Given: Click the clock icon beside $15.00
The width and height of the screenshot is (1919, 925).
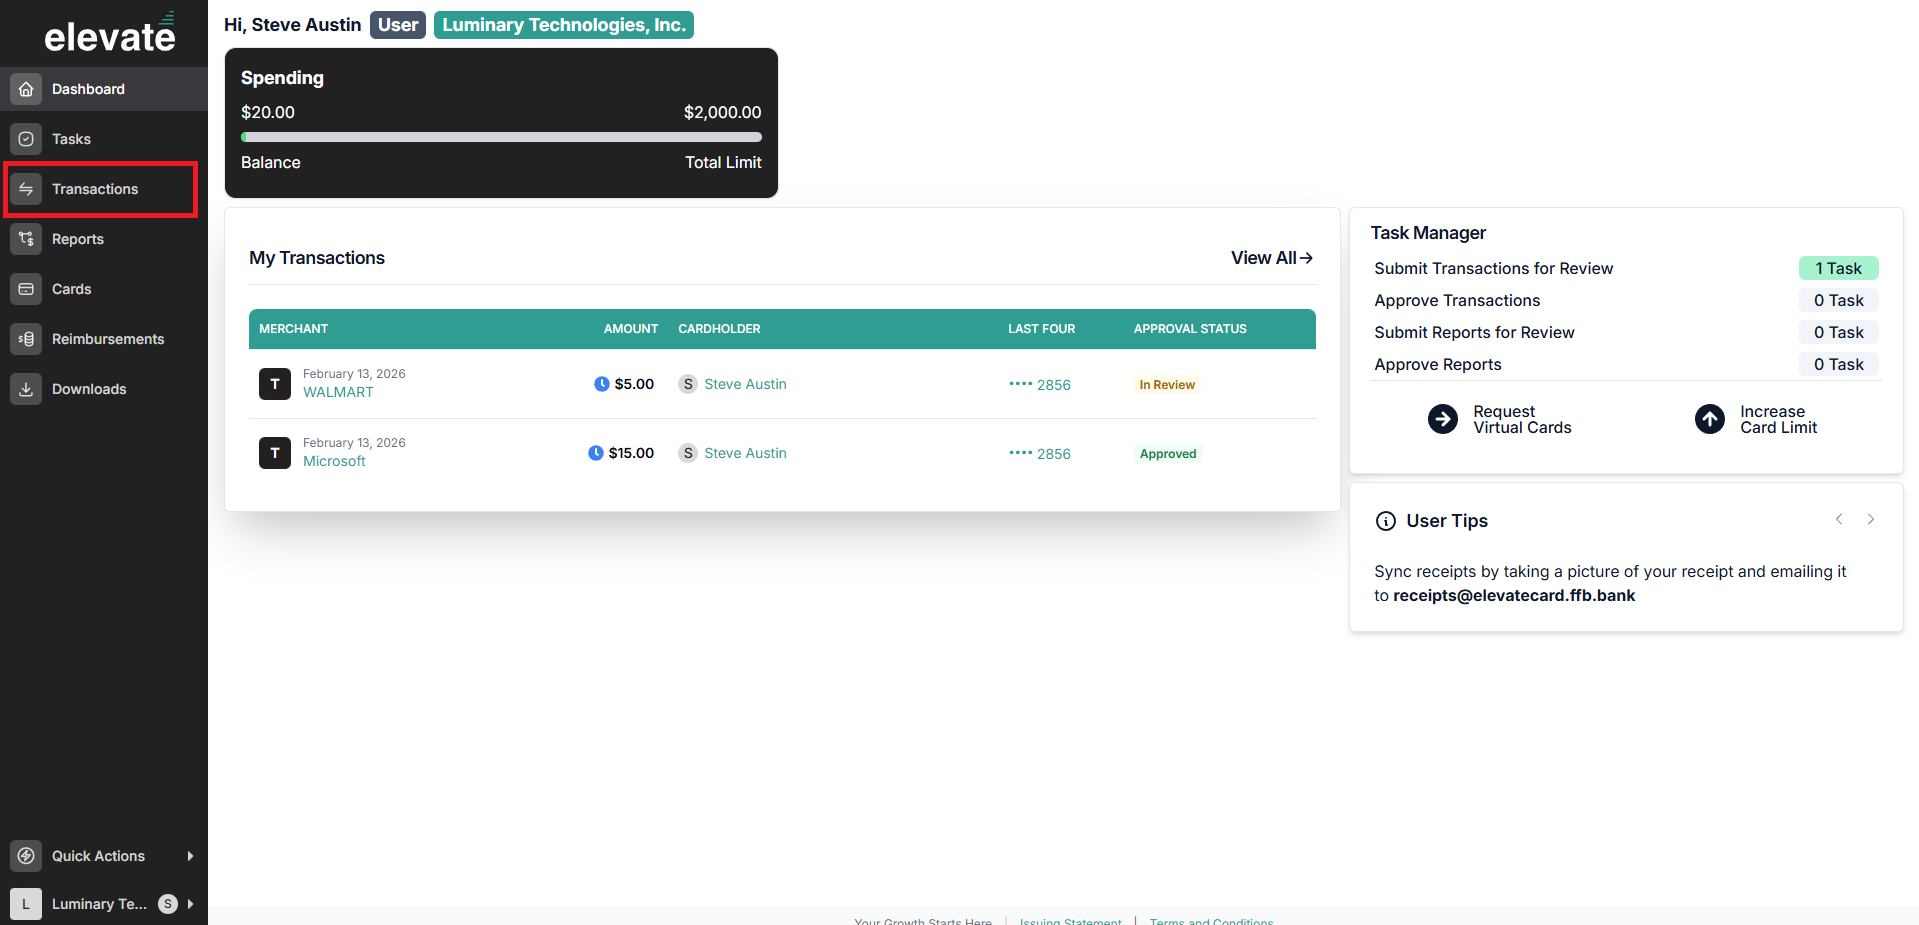Looking at the screenshot, I should click(595, 453).
